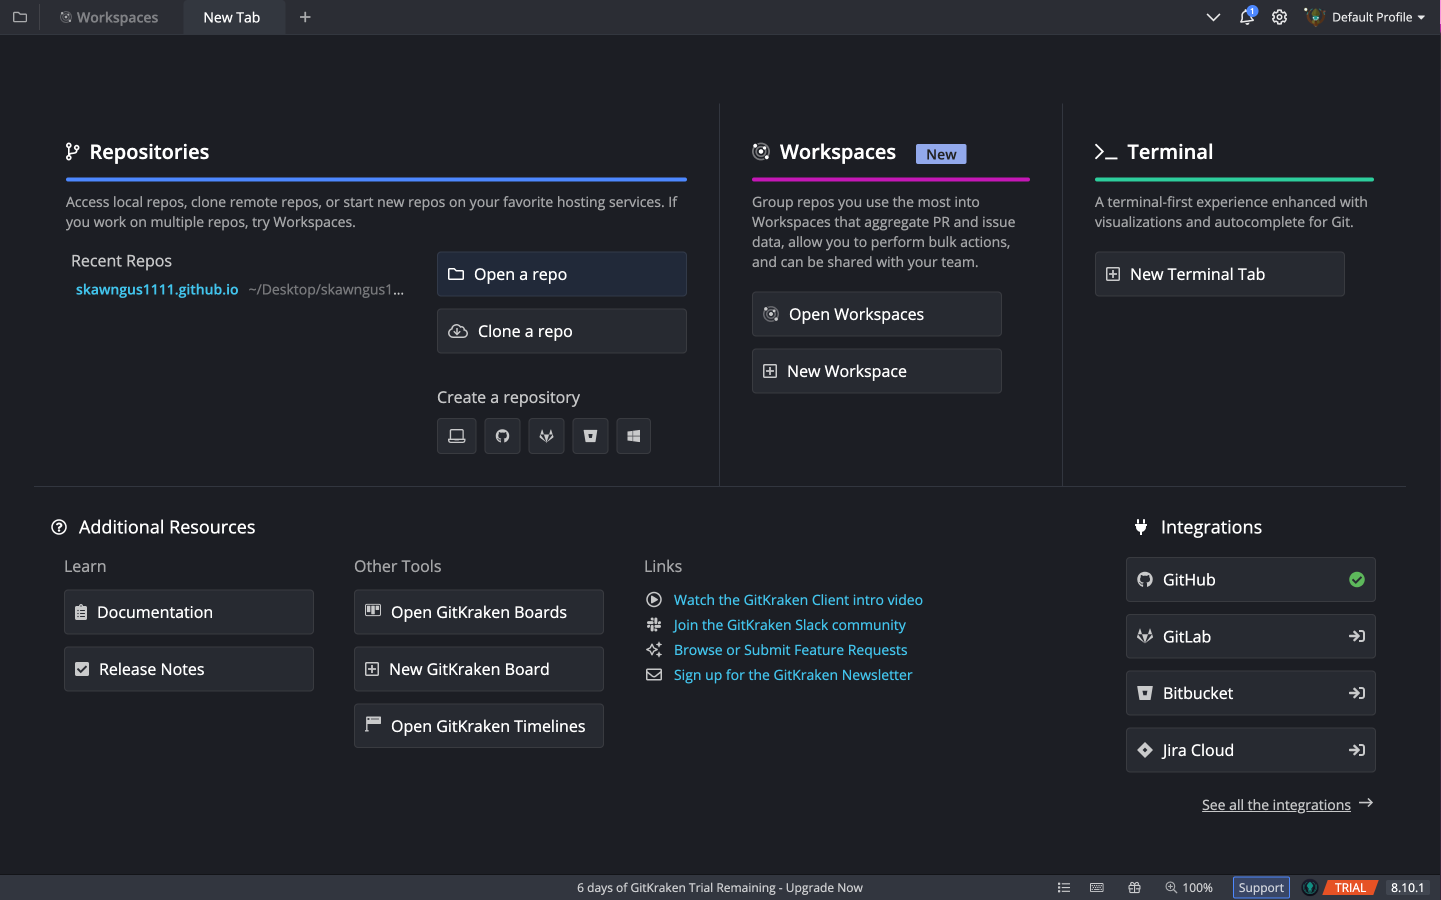This screenshot has width=1441, height=900.
Task: Create a repository on GitHub icon
Action: point(502,436)
